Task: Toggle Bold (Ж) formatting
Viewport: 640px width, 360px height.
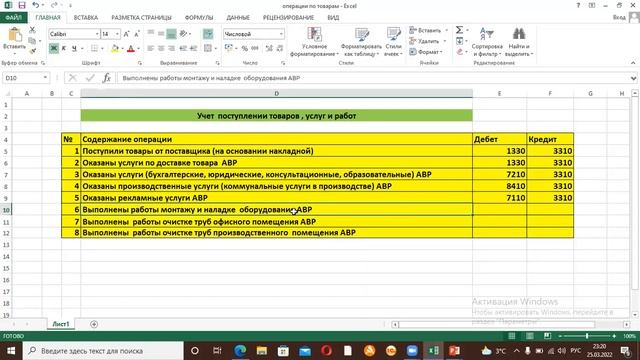Action: click(53, 49)
